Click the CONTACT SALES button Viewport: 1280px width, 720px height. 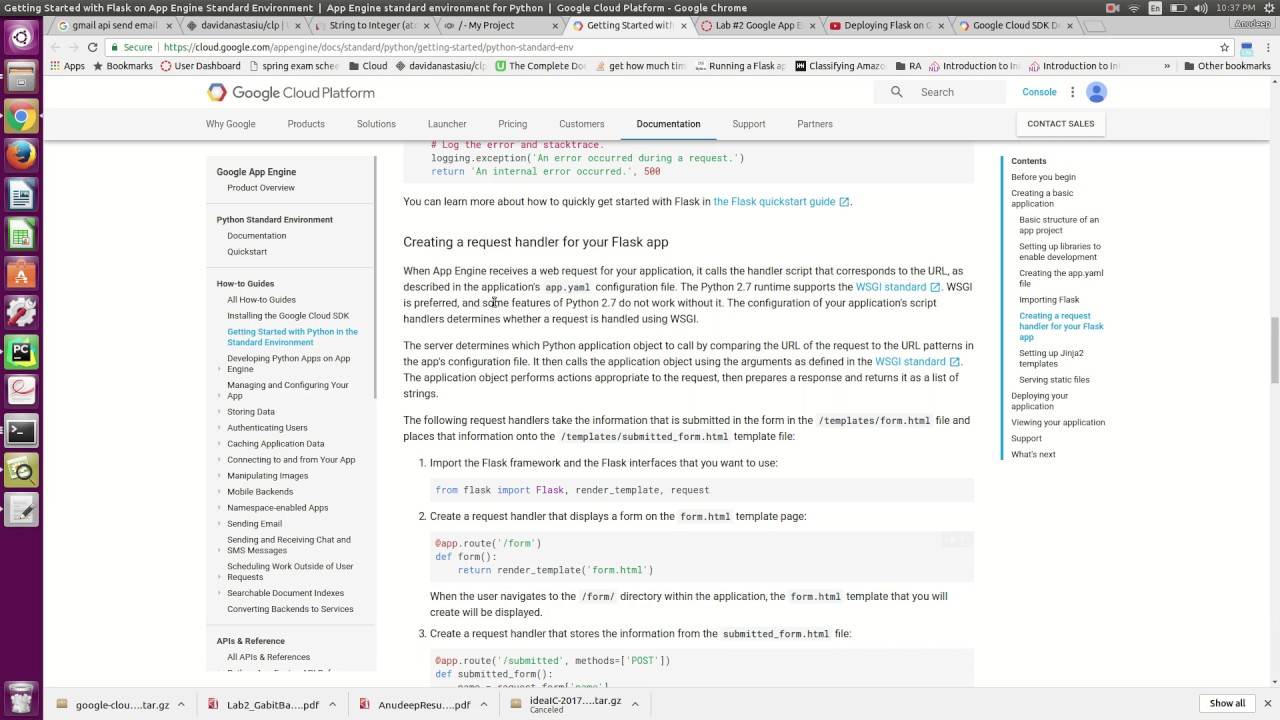click(1061, 124)
